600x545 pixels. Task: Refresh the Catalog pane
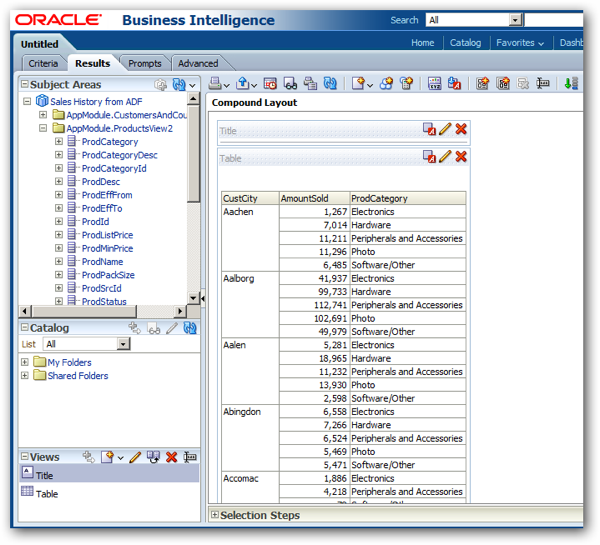[x=190, y=328]
